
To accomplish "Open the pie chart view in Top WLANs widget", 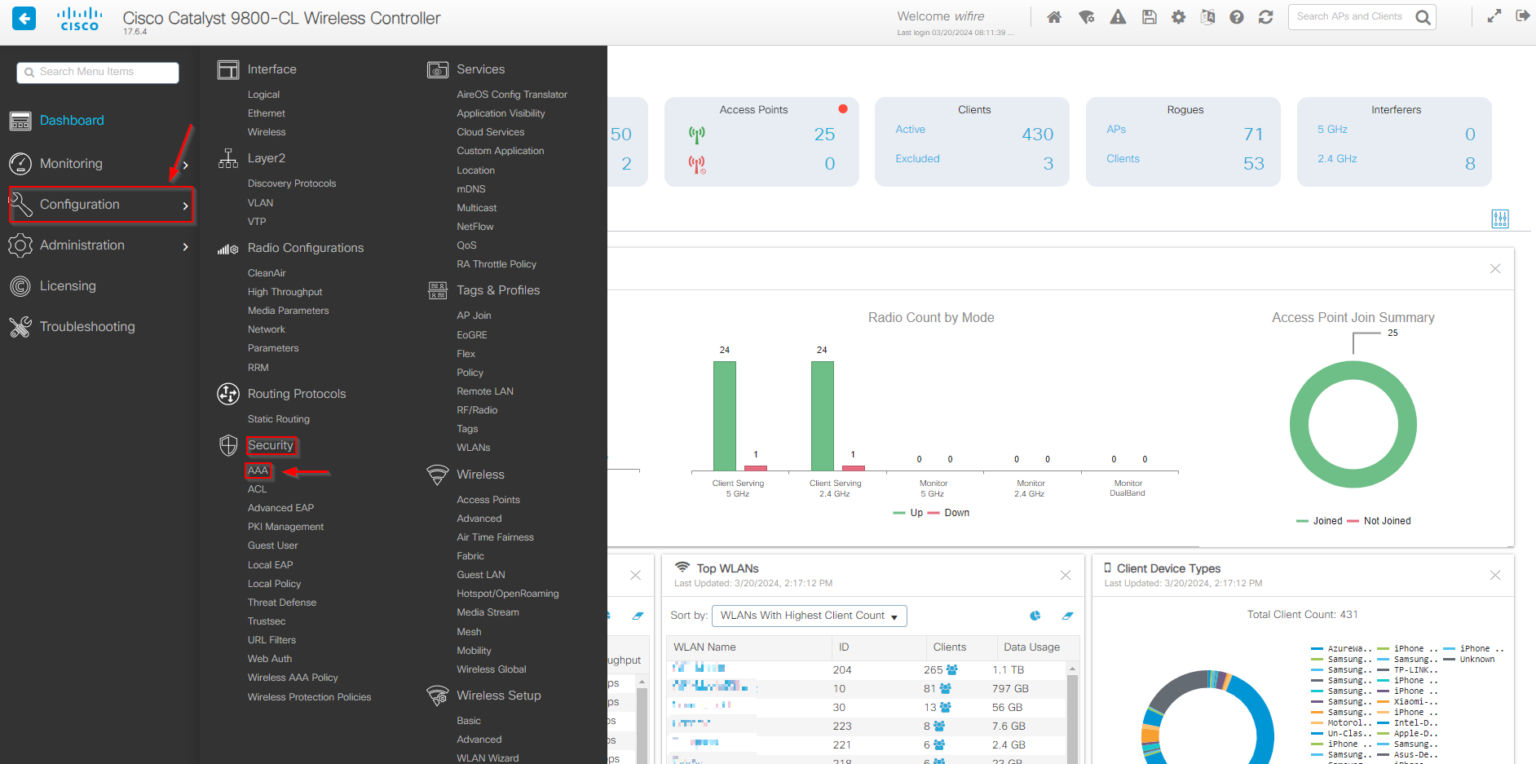I will click(1036, 615).
